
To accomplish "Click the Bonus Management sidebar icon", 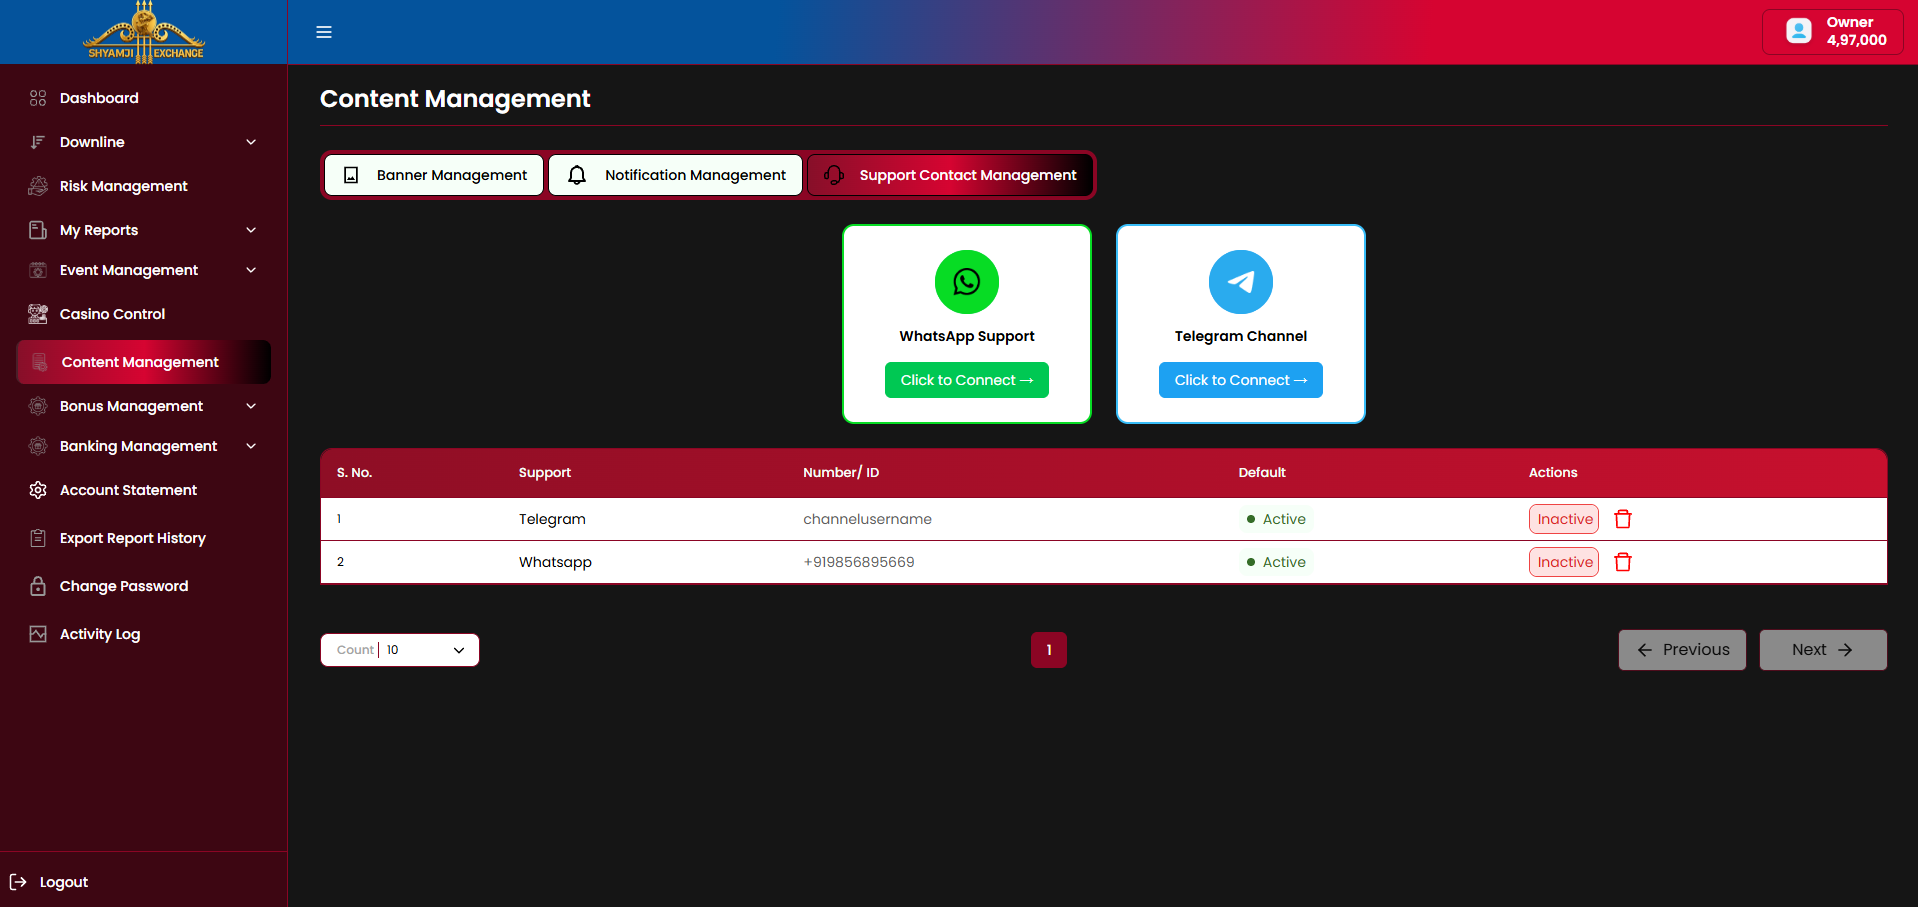I will pos(38,406).
